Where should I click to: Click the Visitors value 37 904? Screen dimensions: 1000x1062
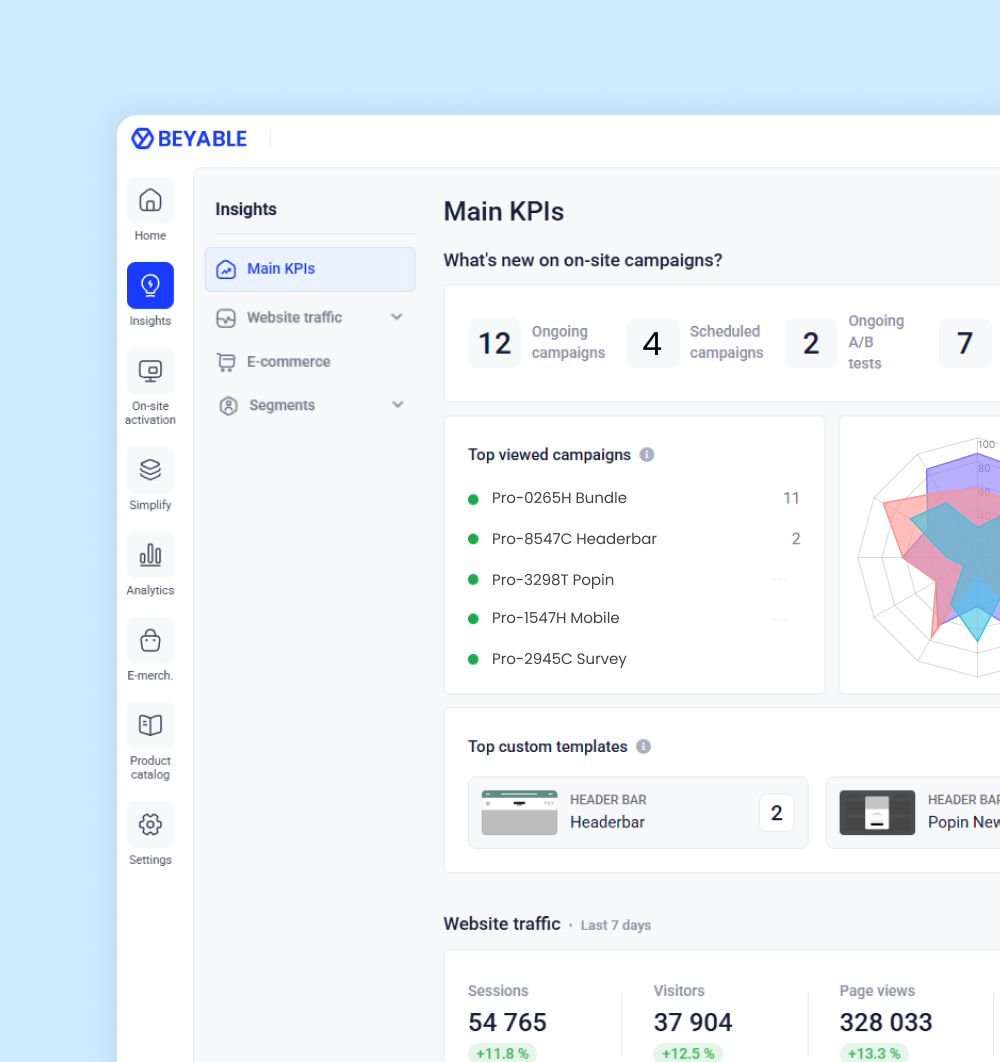692,1022
